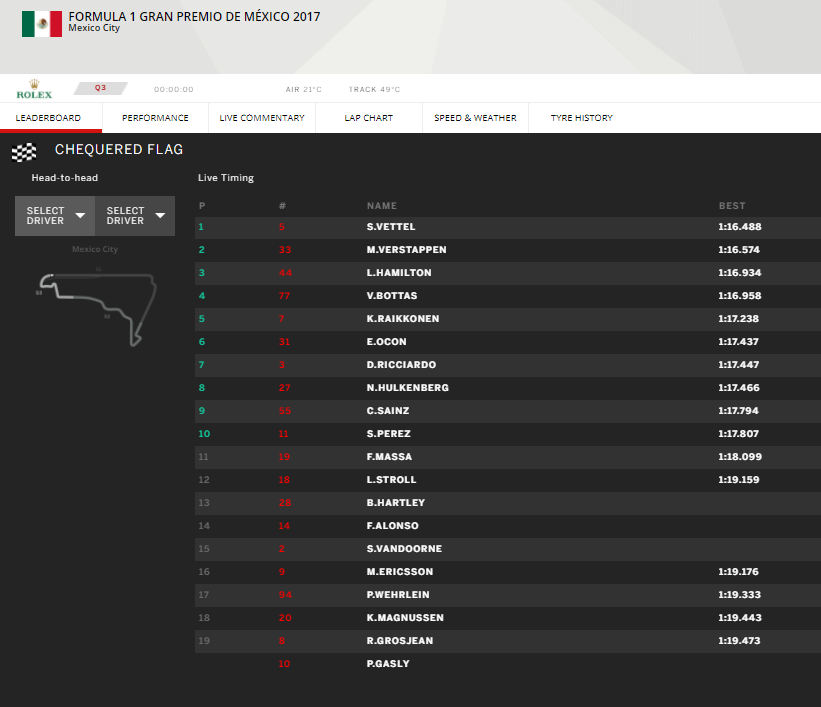Click P.WEHRLEIN driver name

(x=398, y=595)
